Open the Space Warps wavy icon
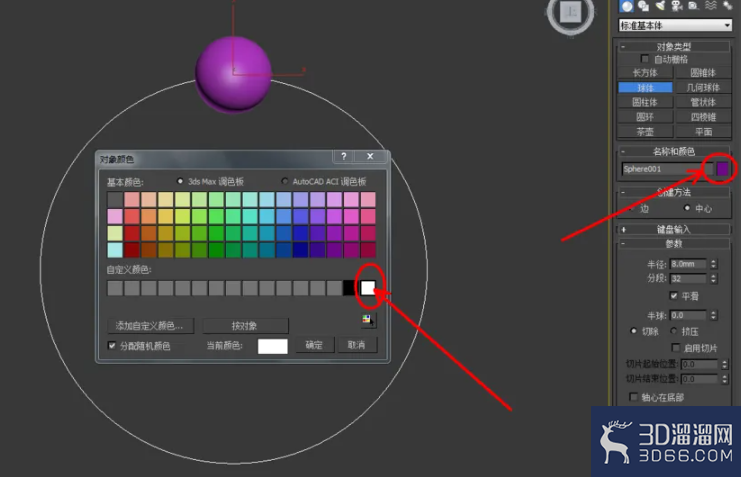 pos(711,6)
